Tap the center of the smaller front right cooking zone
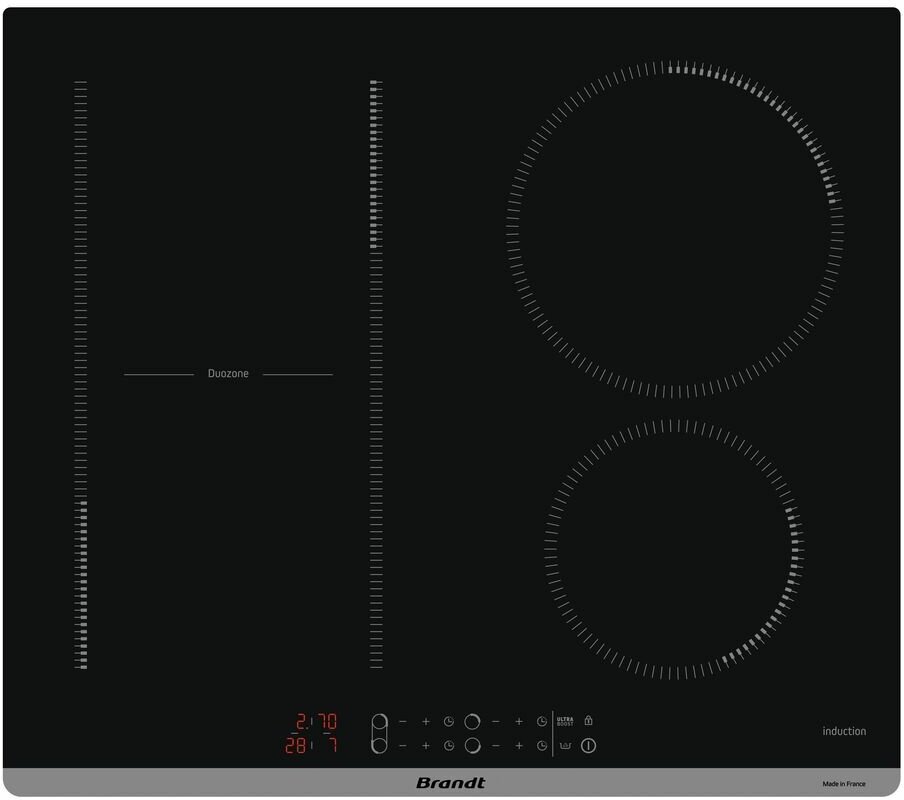 (x=675, y=549)
